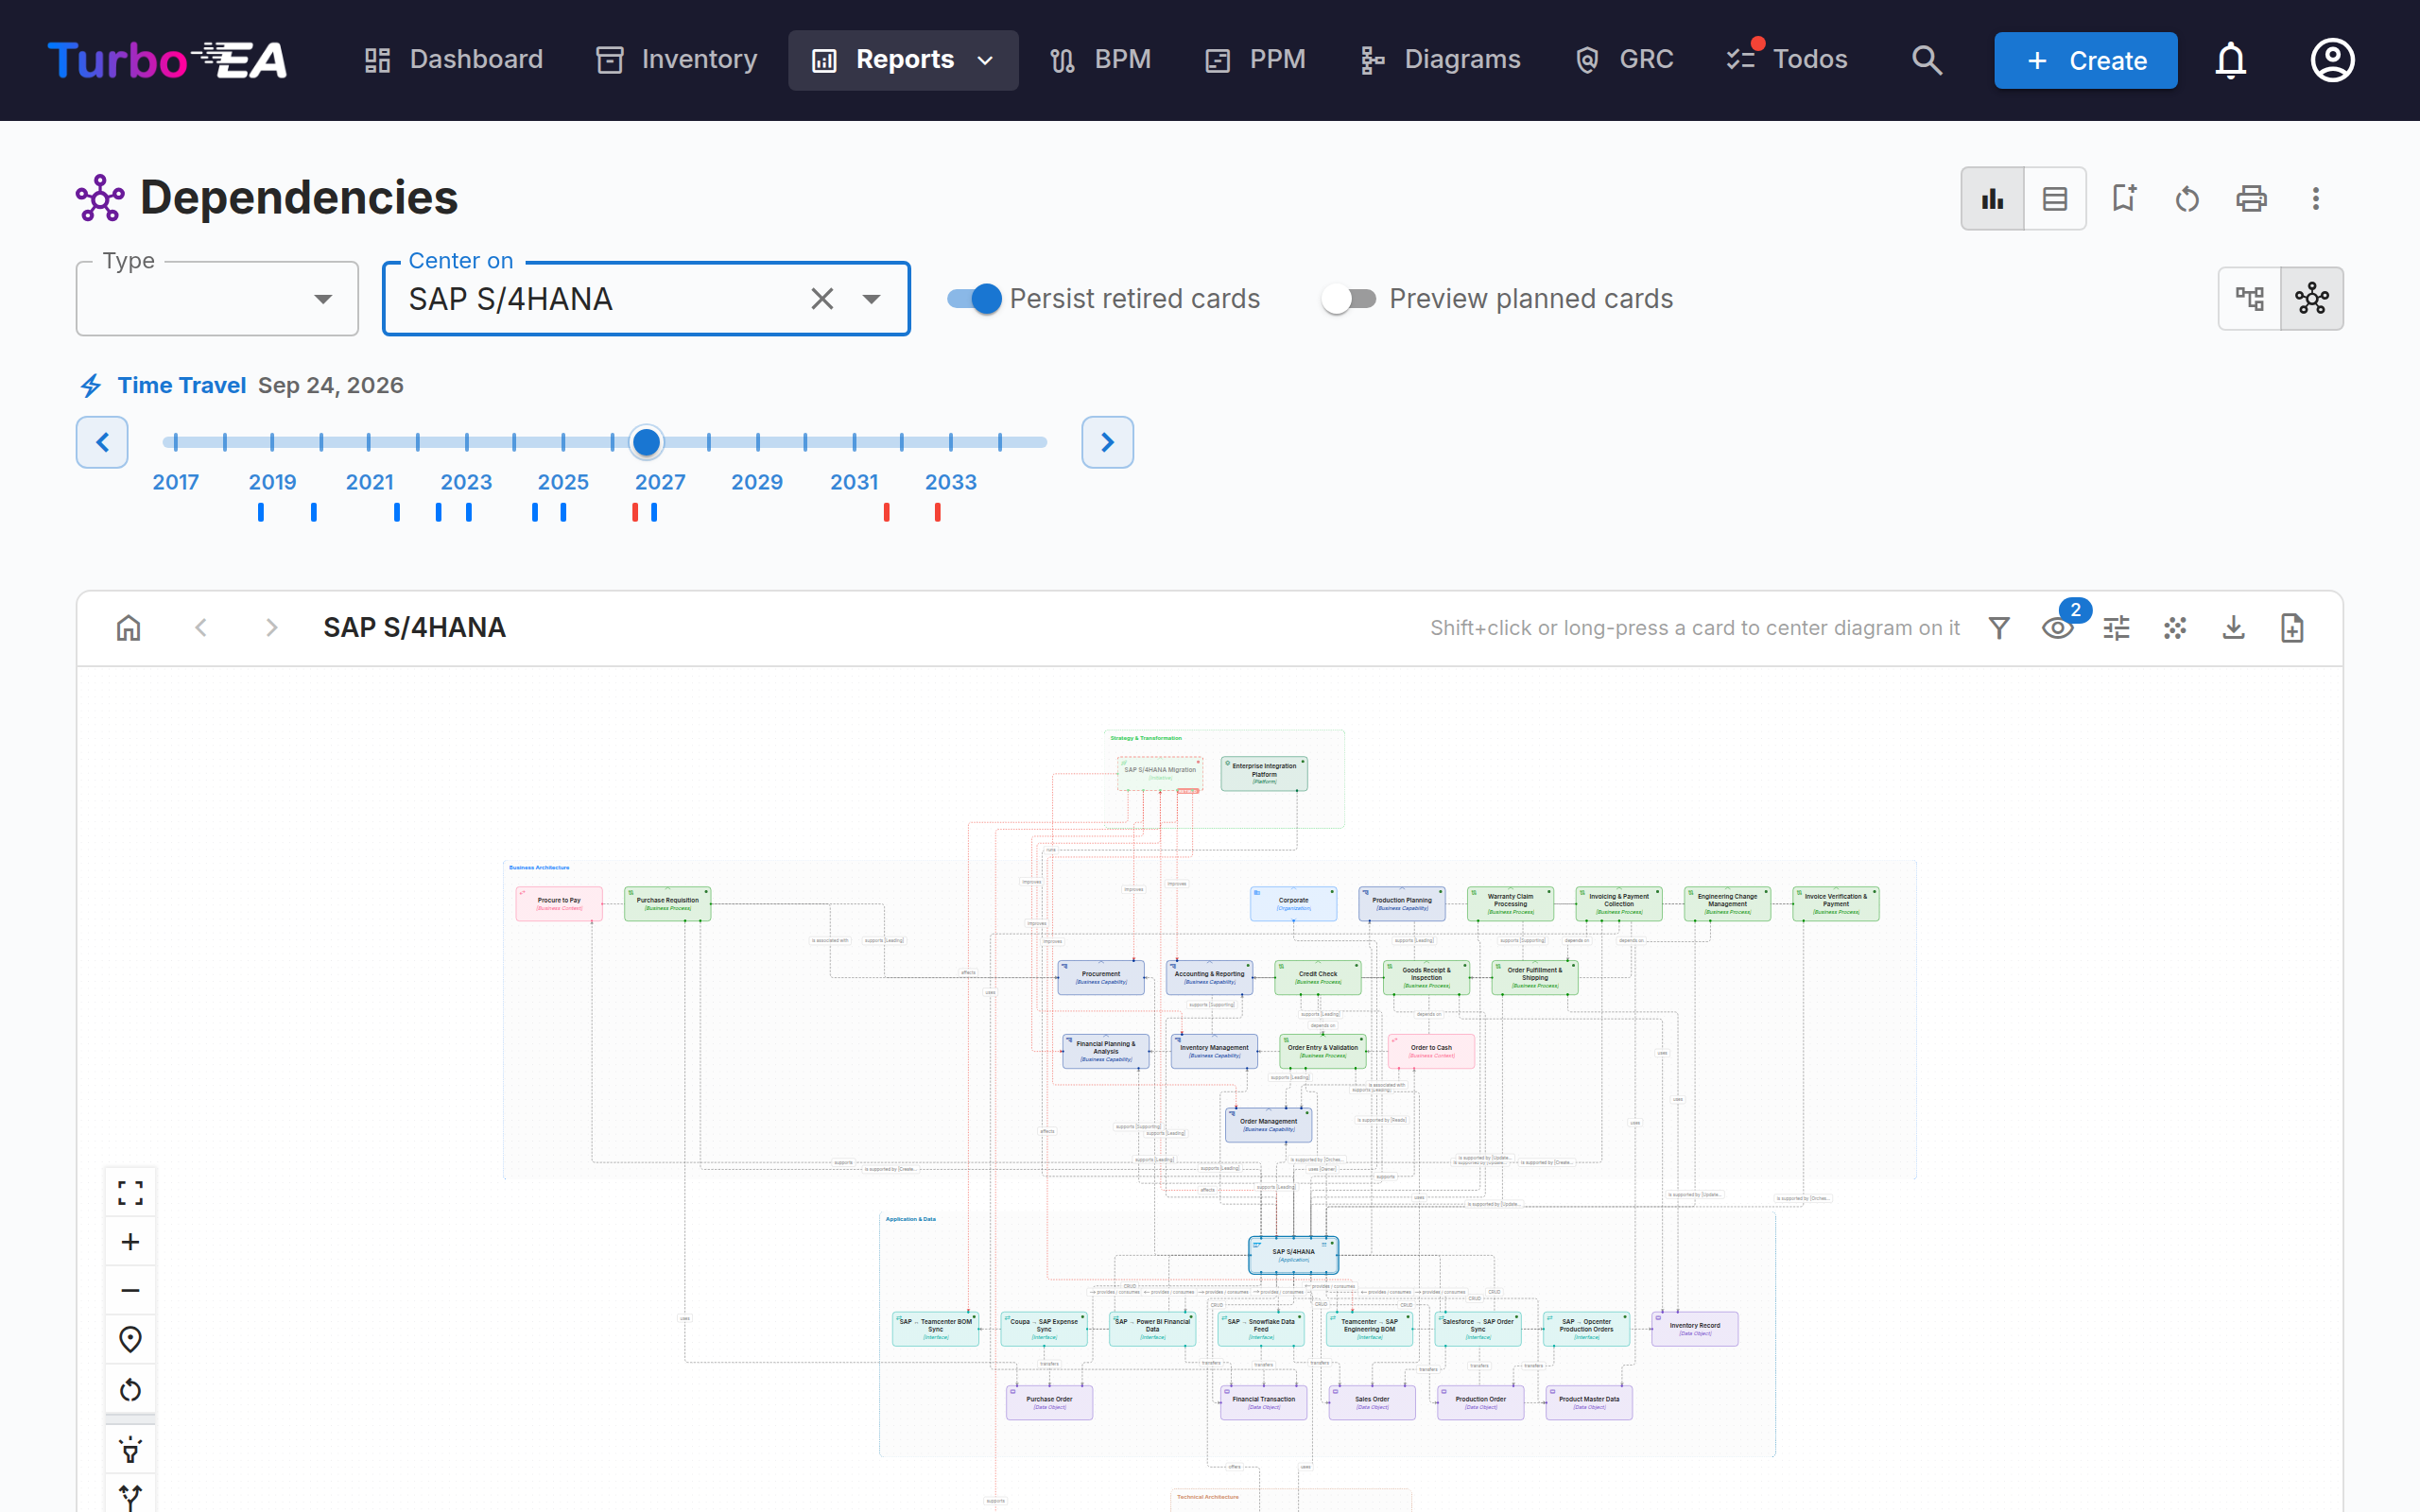Click the scatter dots layout icon
Viewport: 2420px width, 1512px height.
pyautogui.click(x=2175, y=628)
